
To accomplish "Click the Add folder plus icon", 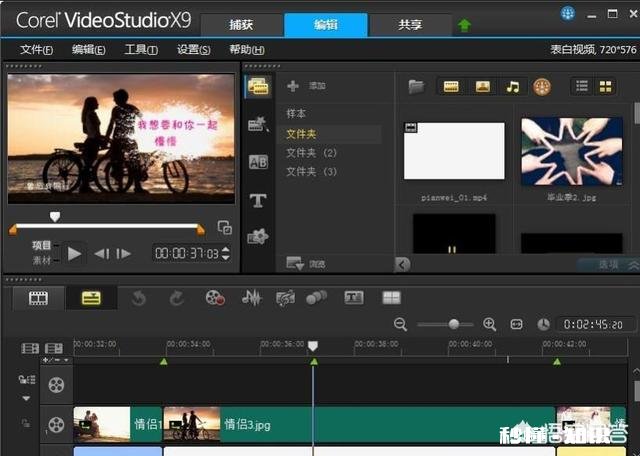I will click(293, 86).
